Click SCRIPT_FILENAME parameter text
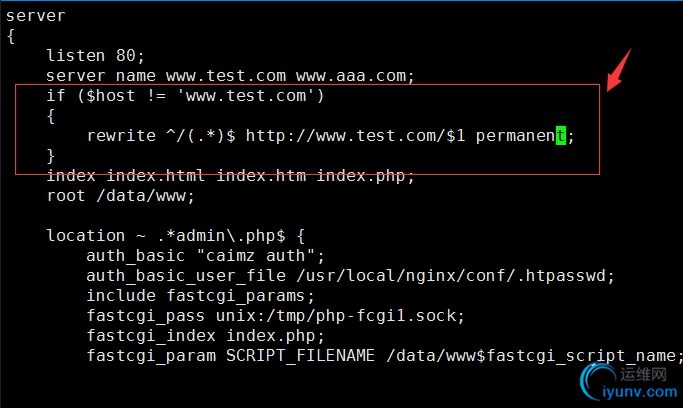The height and width of the screenshot is (408, 683). click(300, 356)
